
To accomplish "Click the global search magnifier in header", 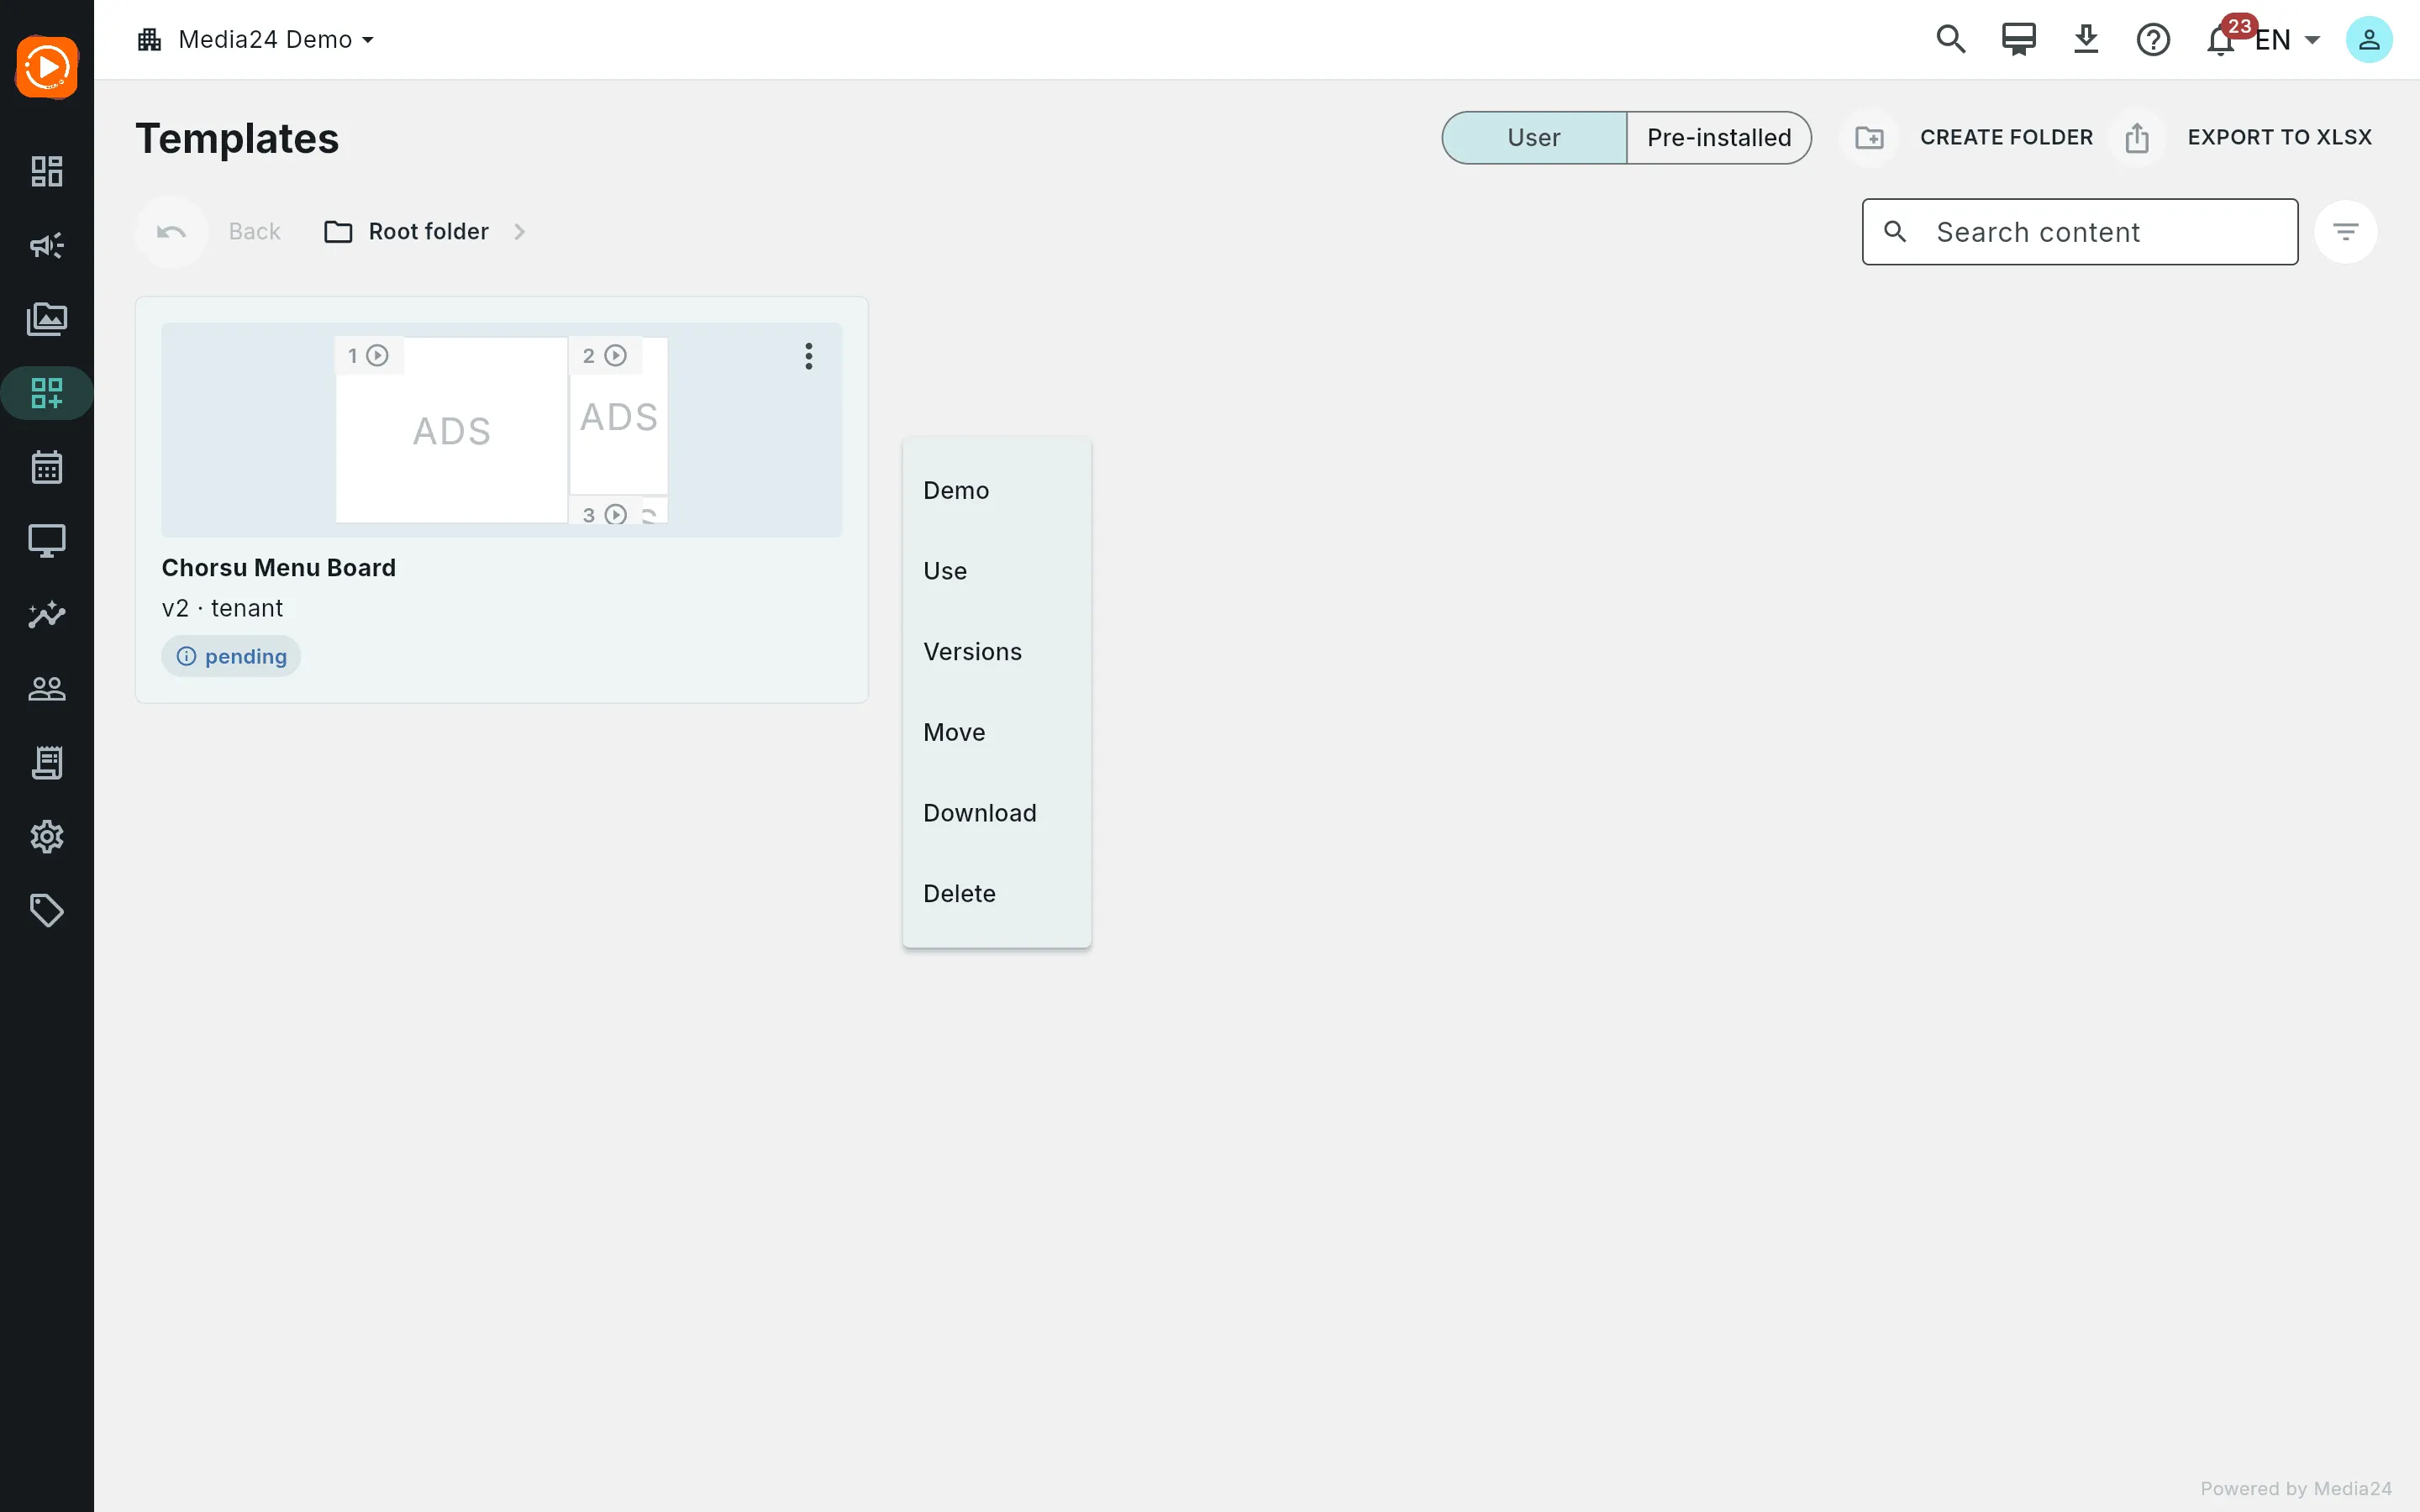I will [1951, 39].
